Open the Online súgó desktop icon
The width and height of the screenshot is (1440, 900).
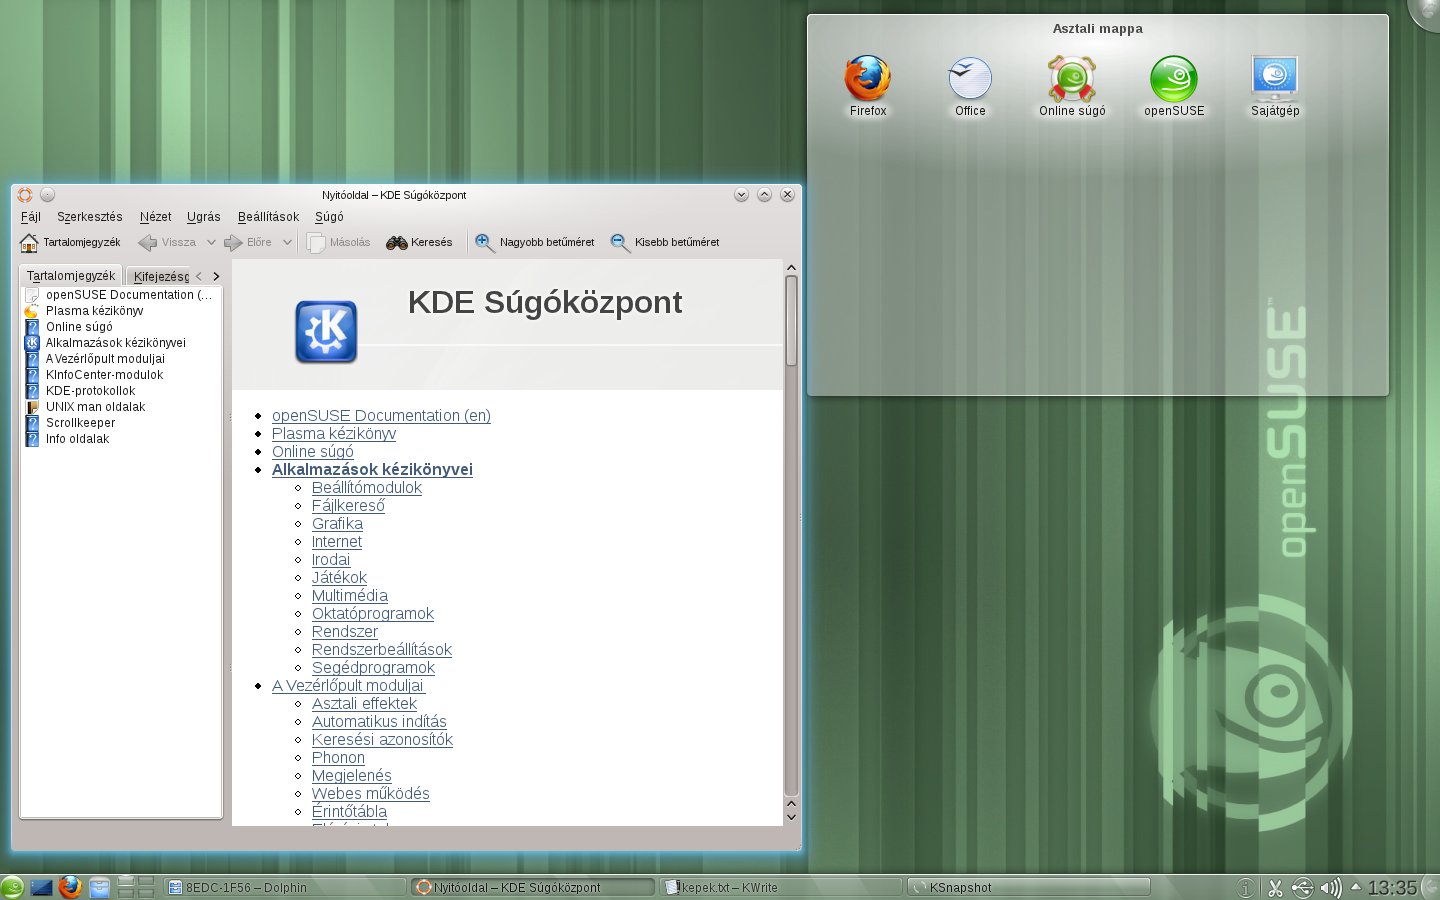1070,78
